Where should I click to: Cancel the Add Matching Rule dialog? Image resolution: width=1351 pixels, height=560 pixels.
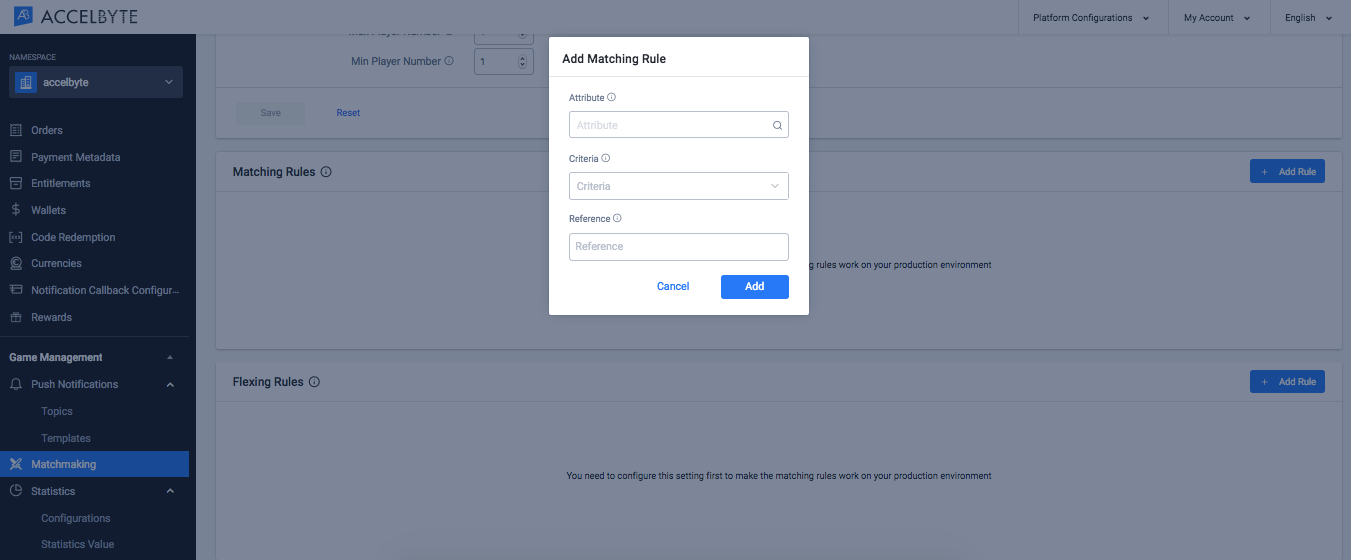673,287
